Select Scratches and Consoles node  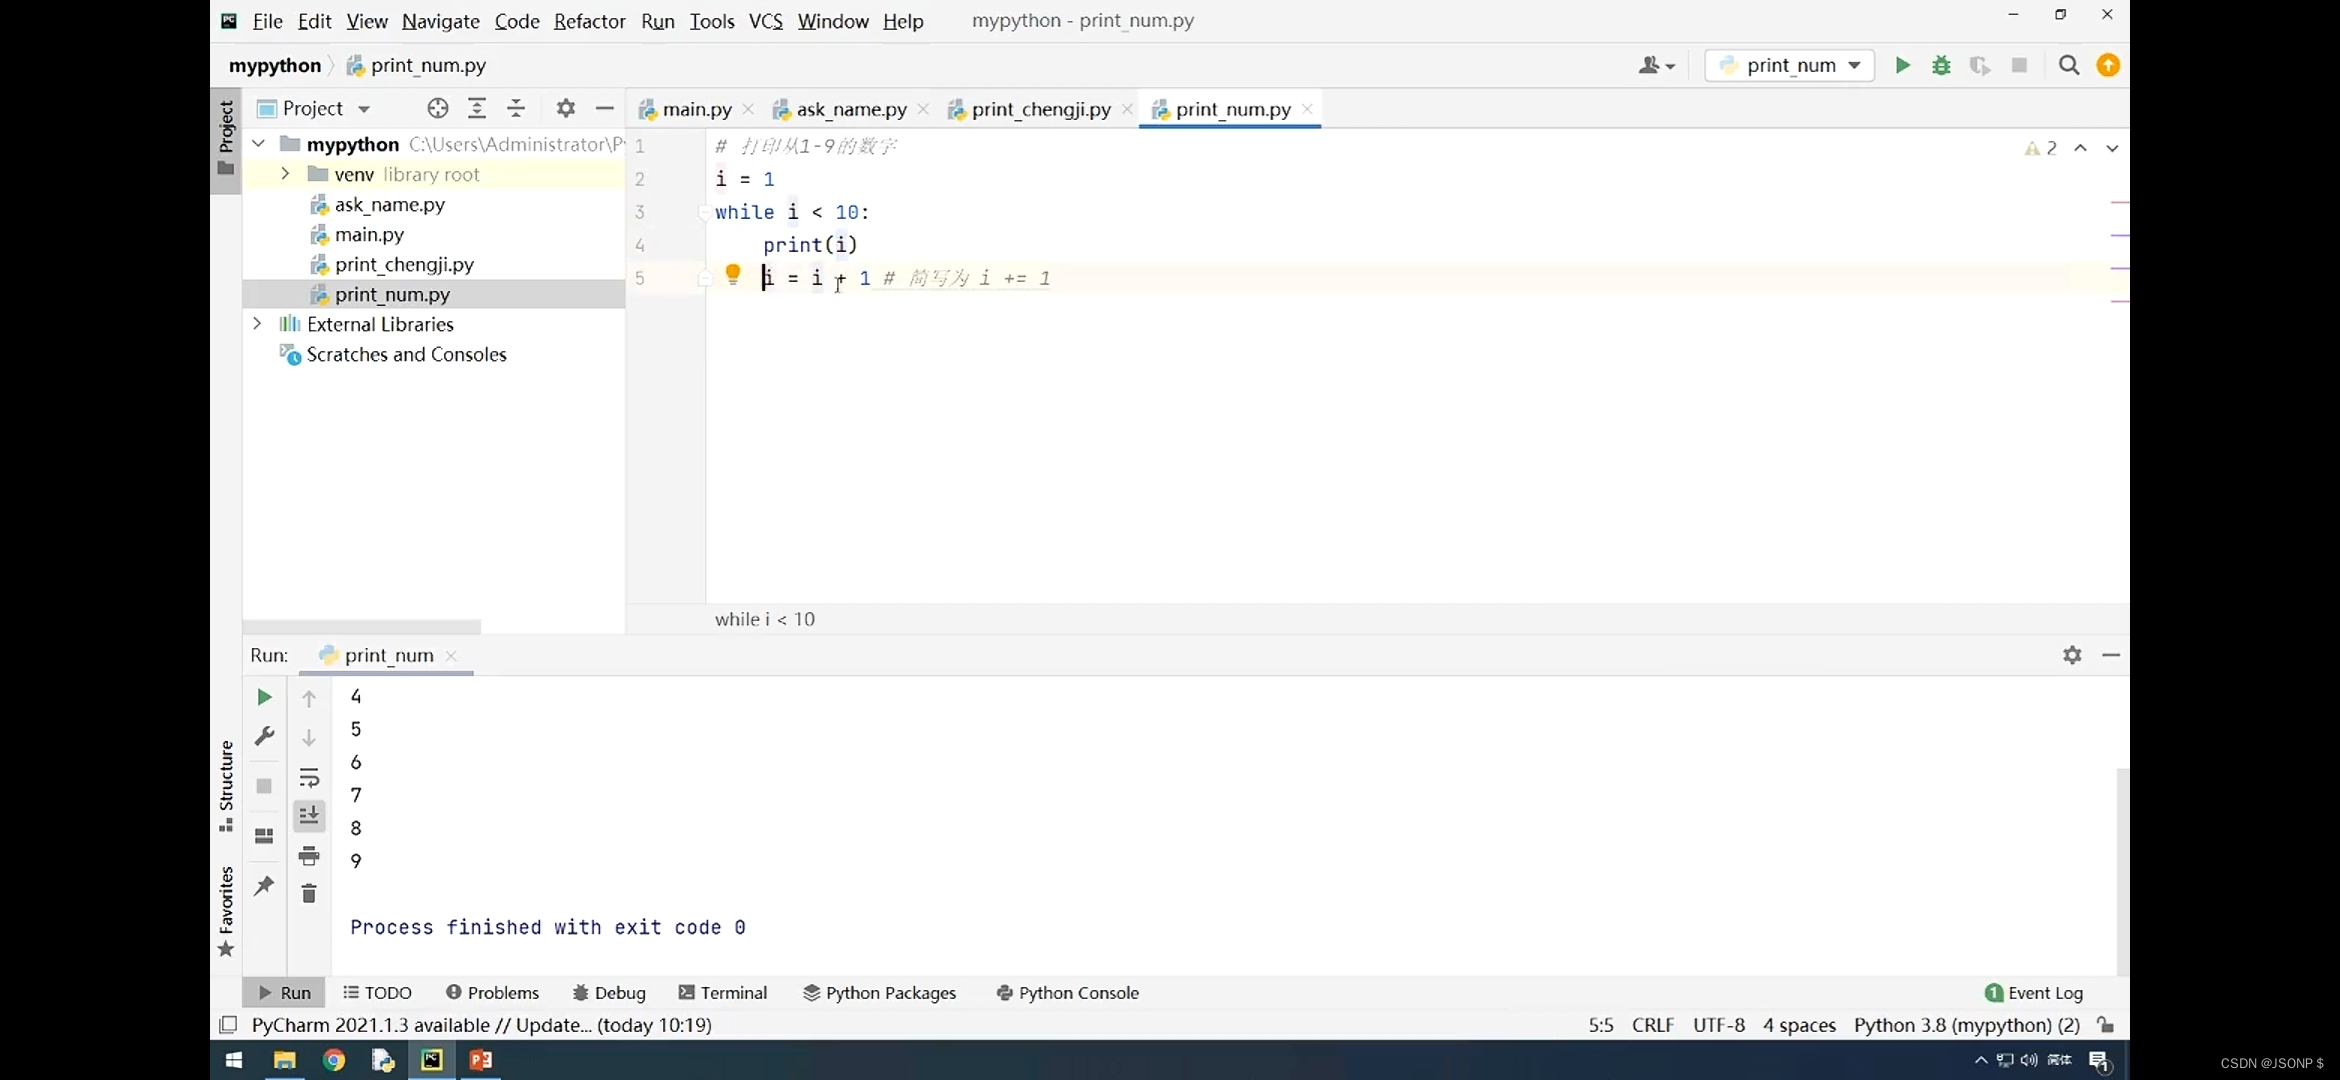pos(406,354)
